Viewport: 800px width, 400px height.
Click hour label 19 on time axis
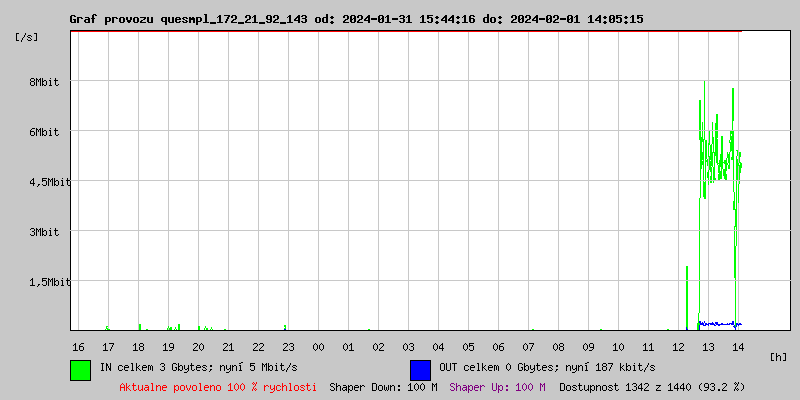point(168,347)
